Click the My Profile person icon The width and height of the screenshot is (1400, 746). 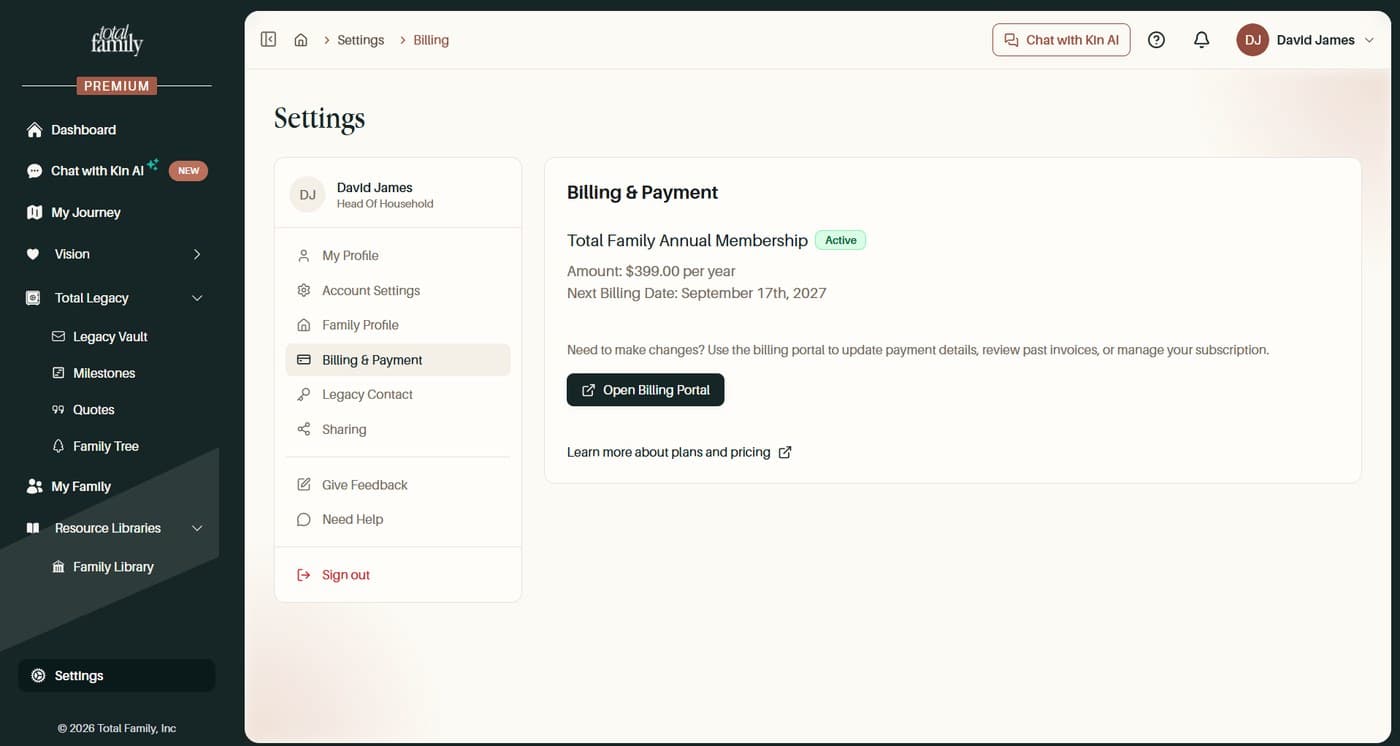[x=304, y=256]
